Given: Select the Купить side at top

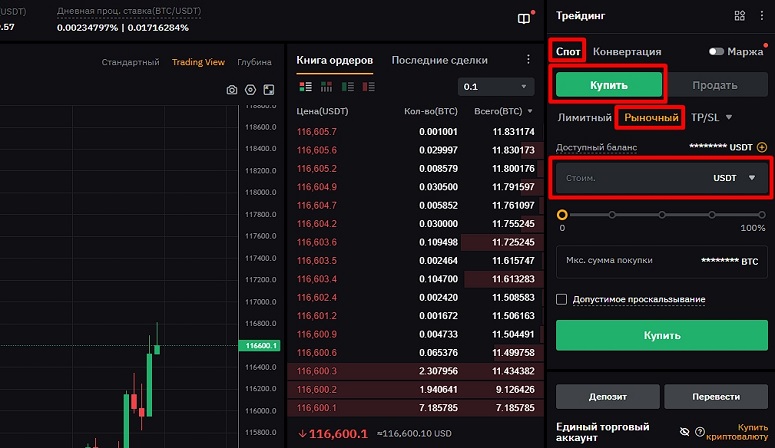Looking at the screenshot, I should tap(608, 85).
